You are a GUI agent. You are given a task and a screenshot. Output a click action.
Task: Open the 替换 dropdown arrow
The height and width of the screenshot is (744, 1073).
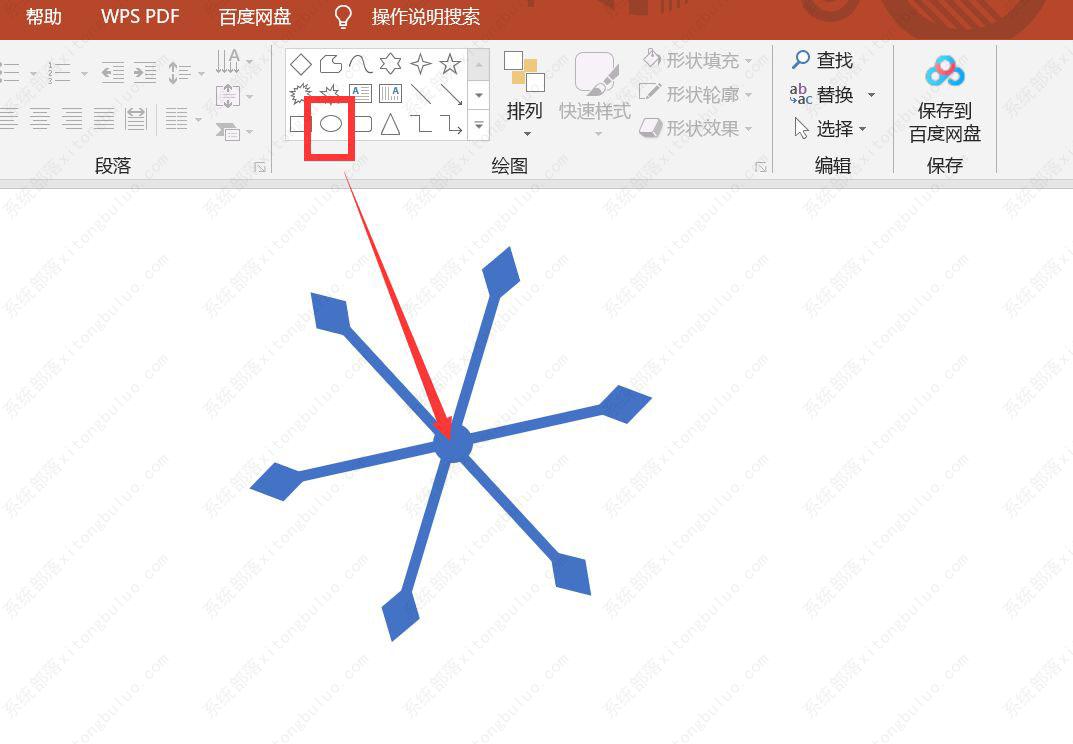click(871, 94)
